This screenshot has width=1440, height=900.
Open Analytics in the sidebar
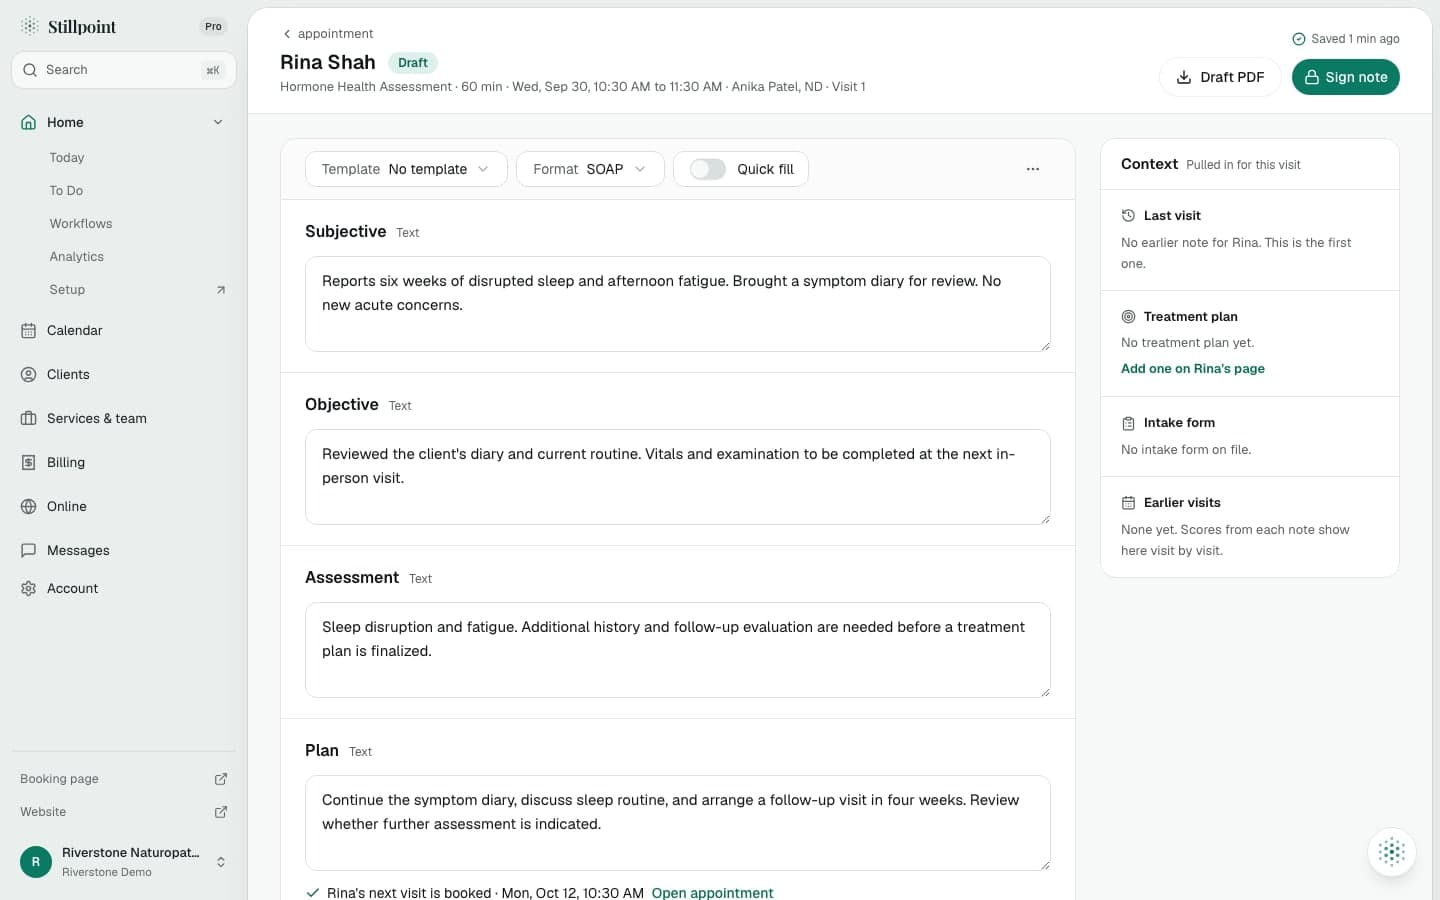[x=77, y=257]
